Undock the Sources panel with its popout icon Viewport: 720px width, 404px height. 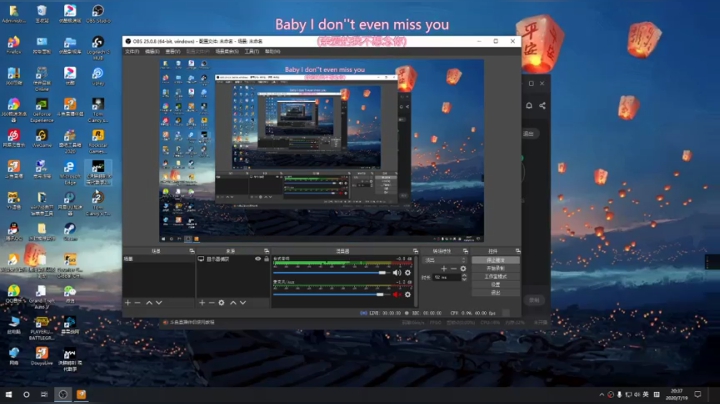[266, 251]
